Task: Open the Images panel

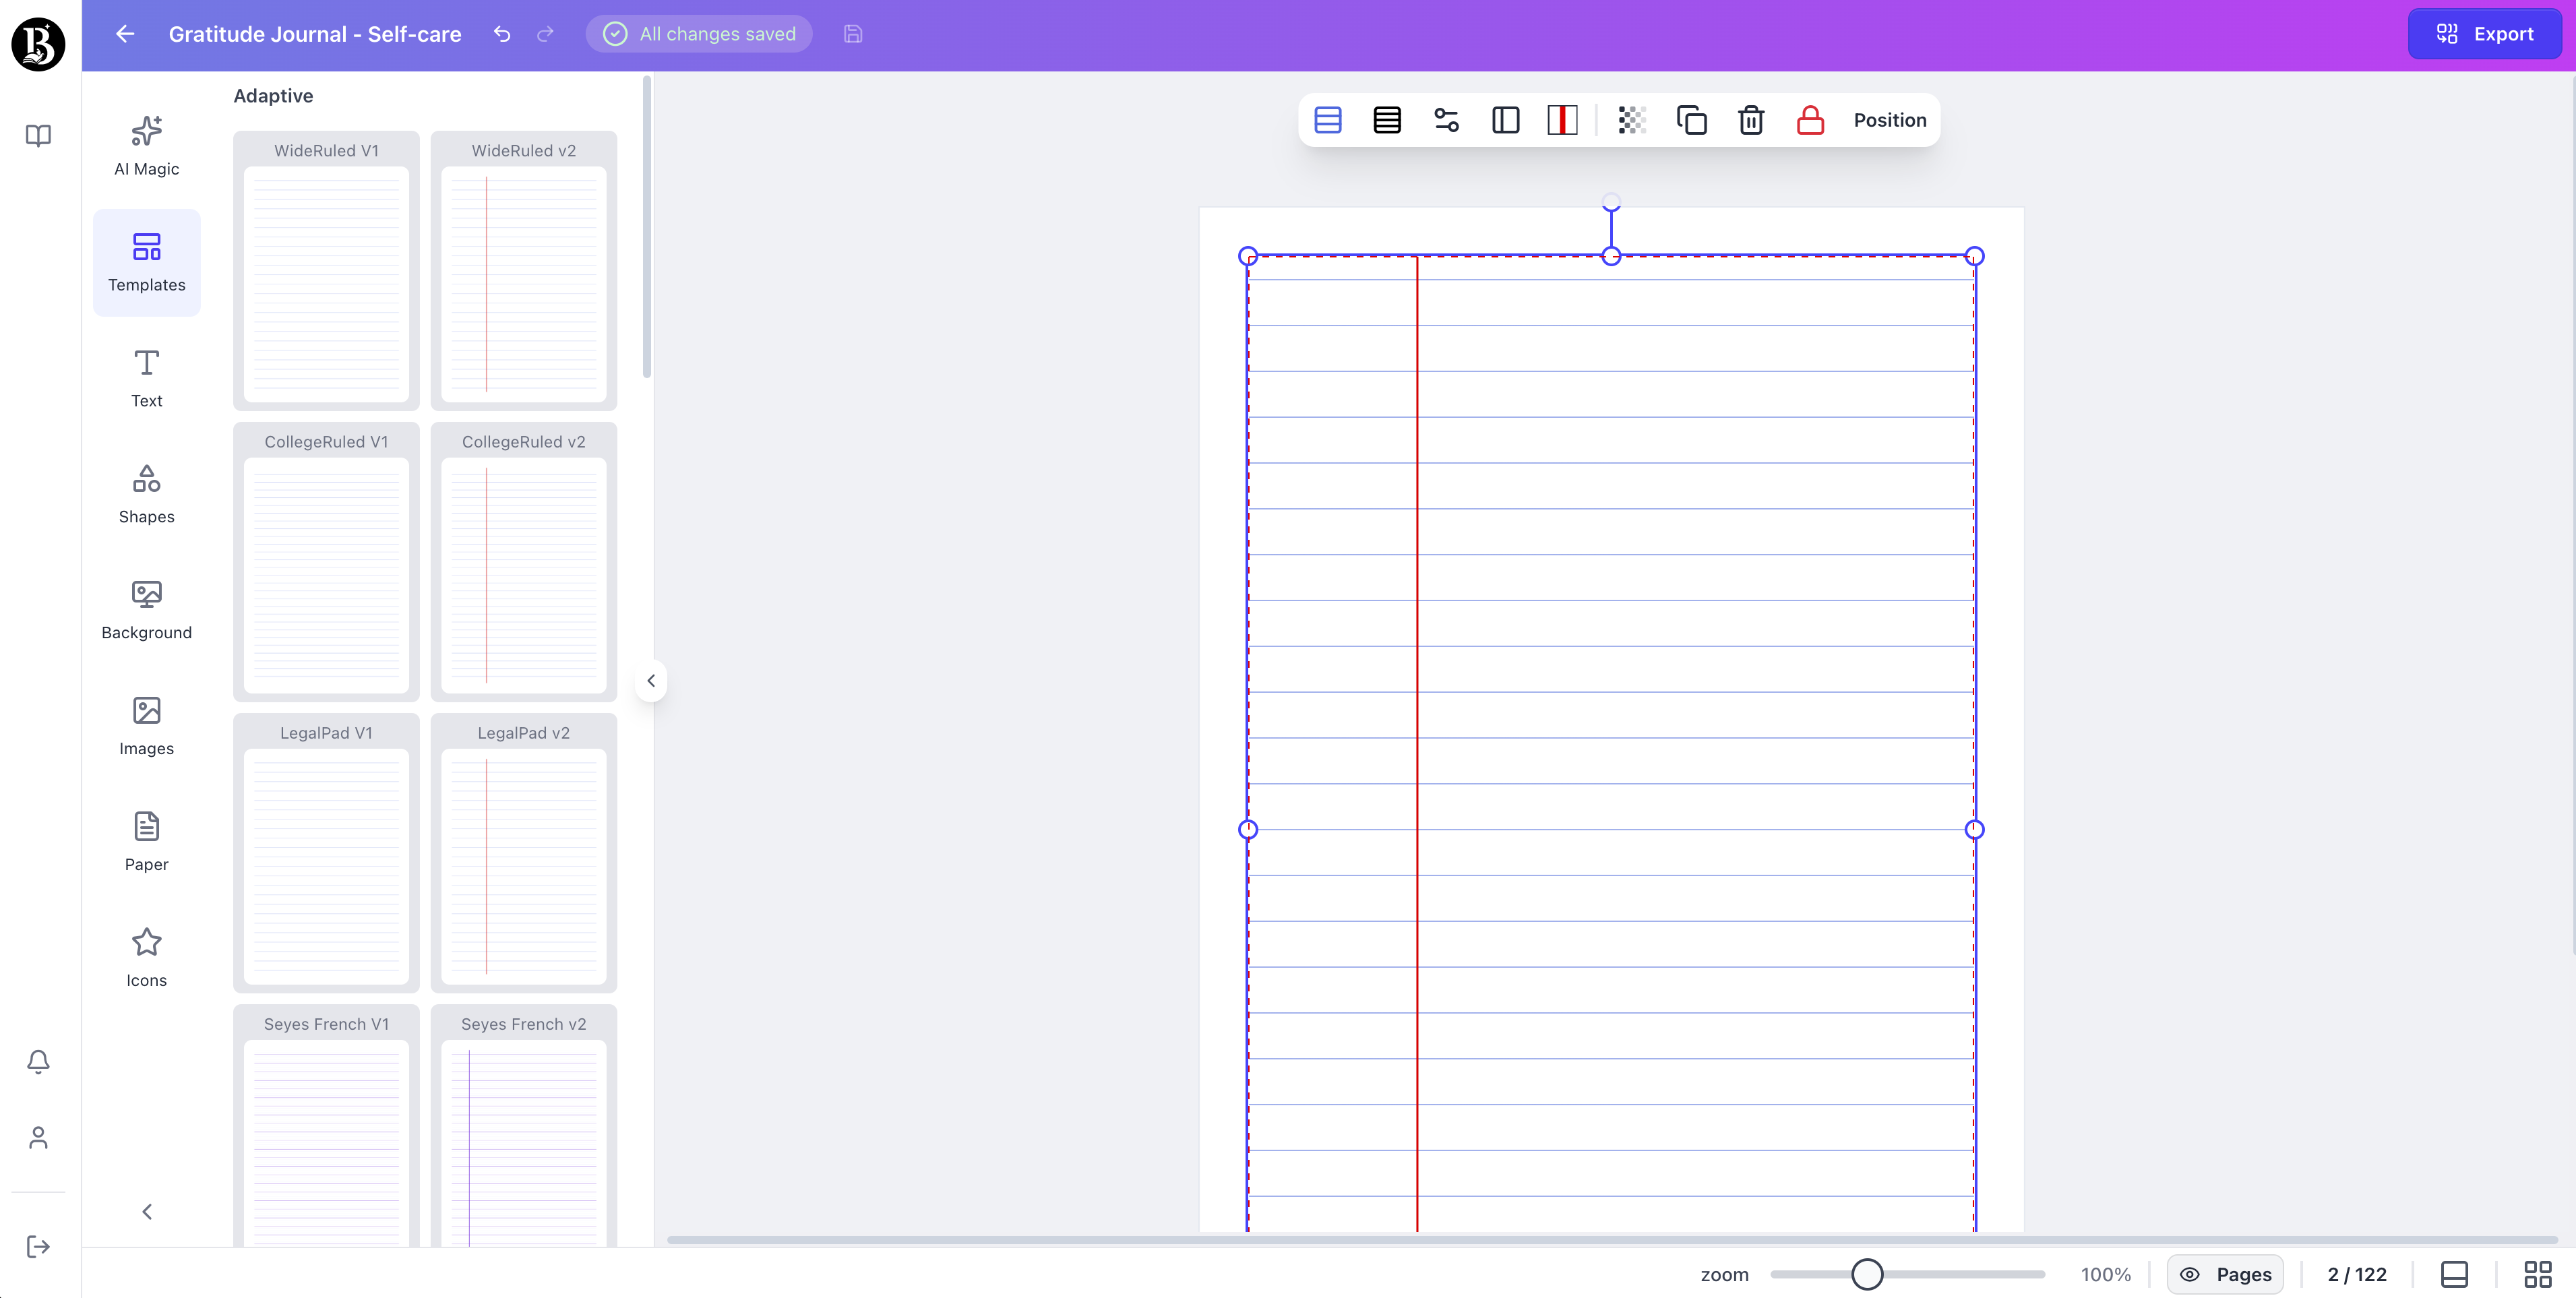Action: point(146,725)
